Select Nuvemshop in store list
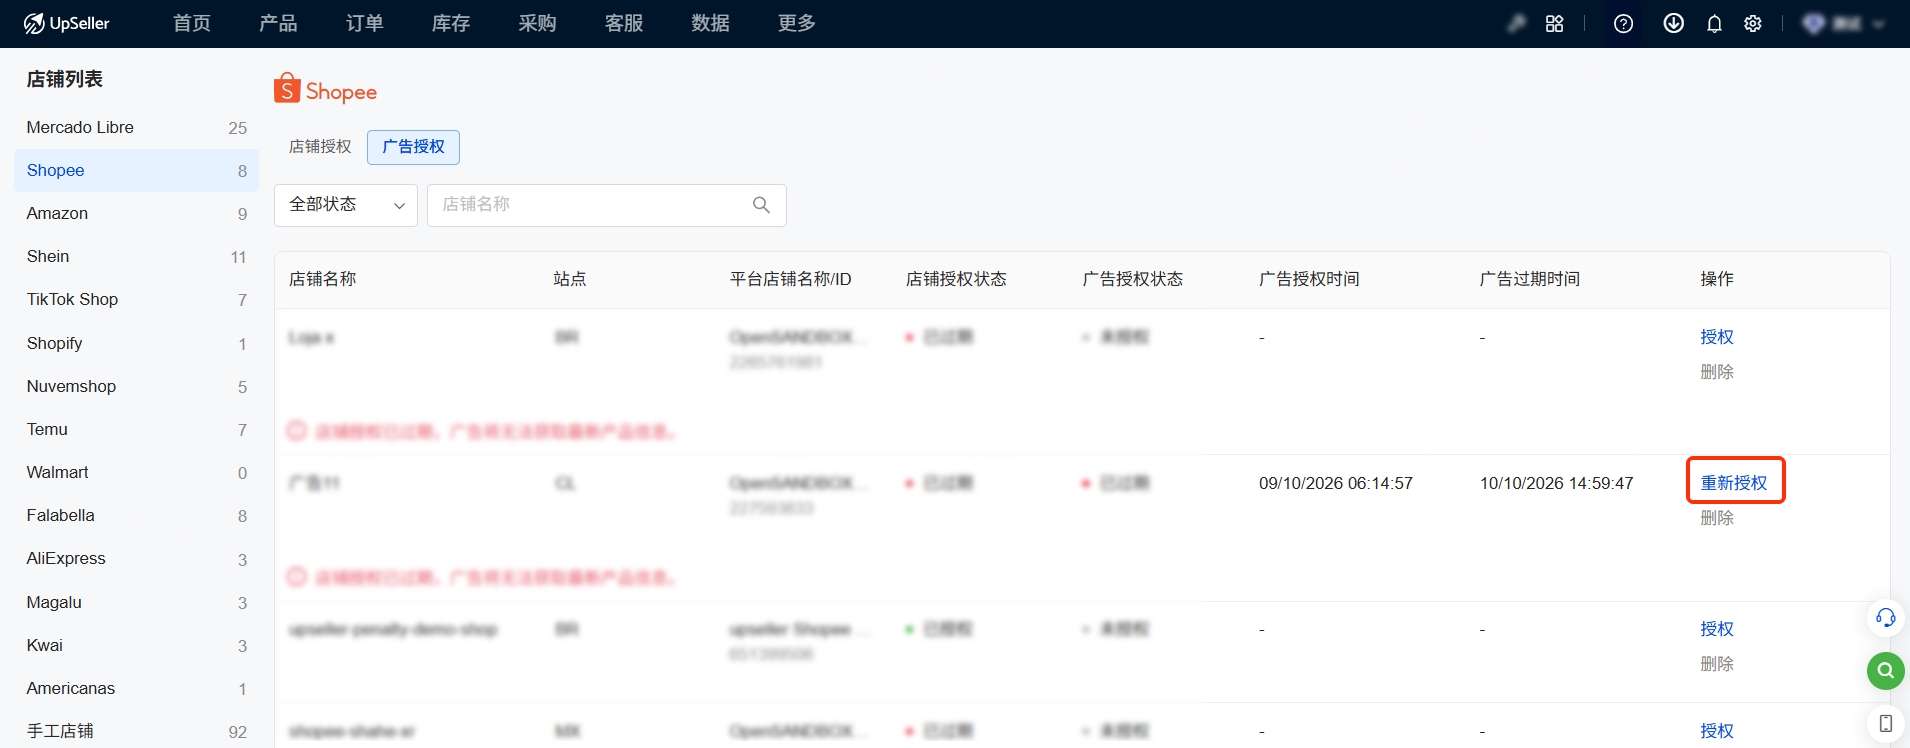Viewport: 1910px width, 748px height. pos(136,386)
